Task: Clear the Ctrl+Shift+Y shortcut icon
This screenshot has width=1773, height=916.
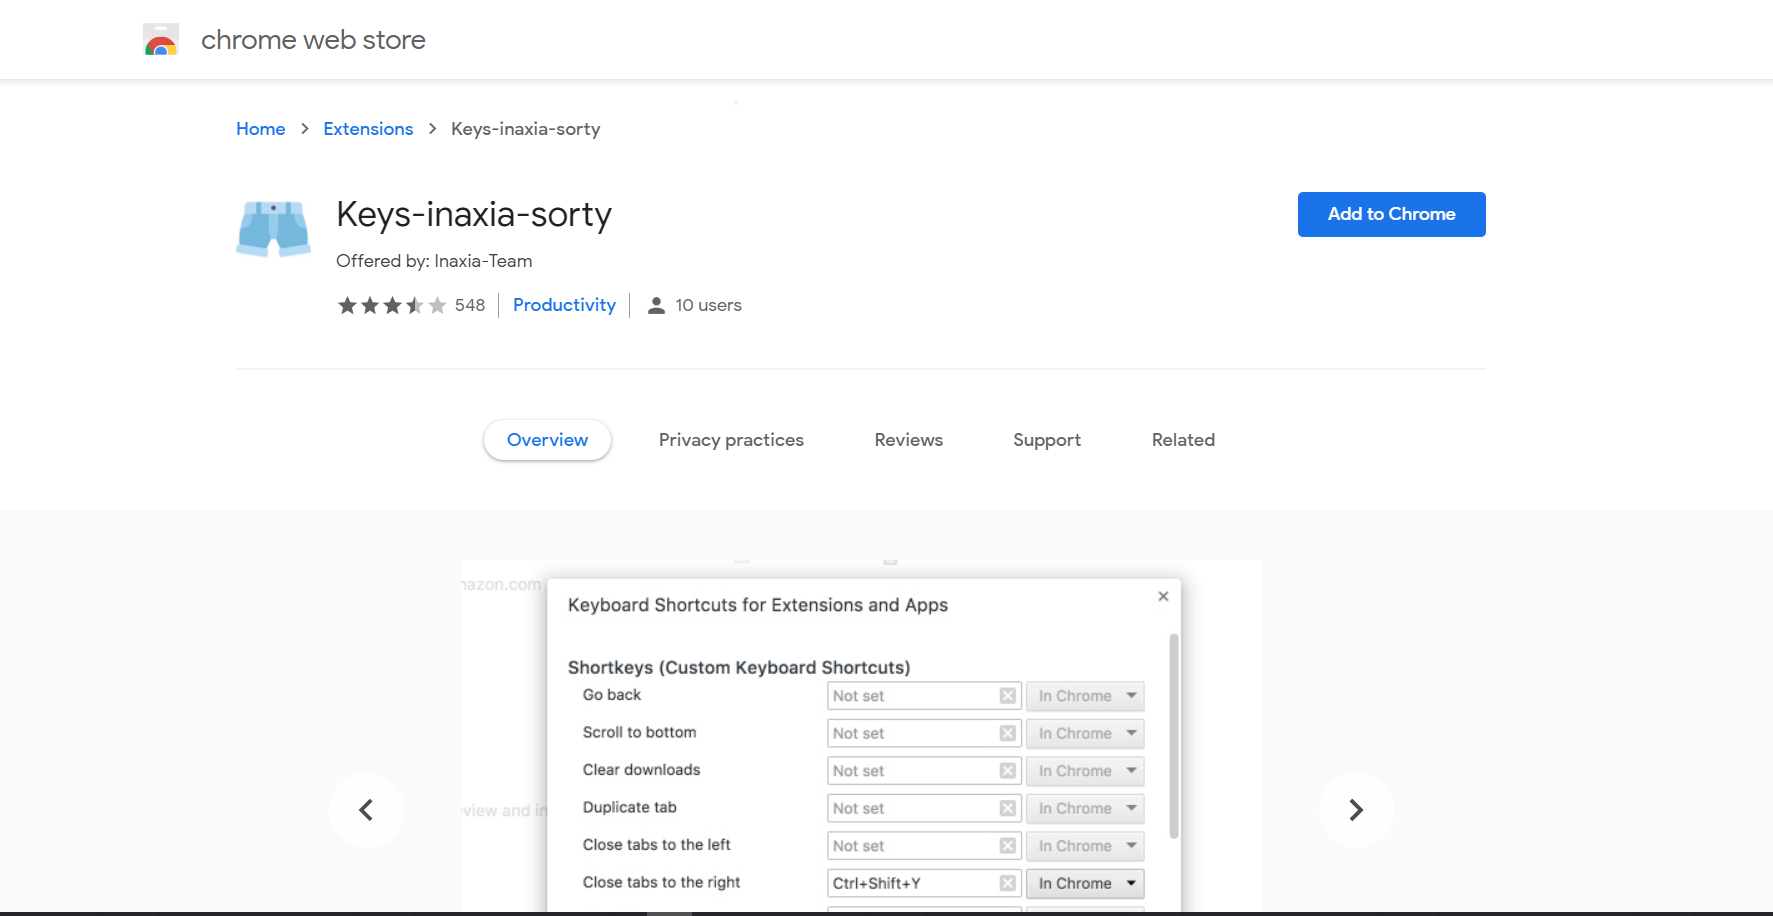Action: click(x=1008, y=883)
